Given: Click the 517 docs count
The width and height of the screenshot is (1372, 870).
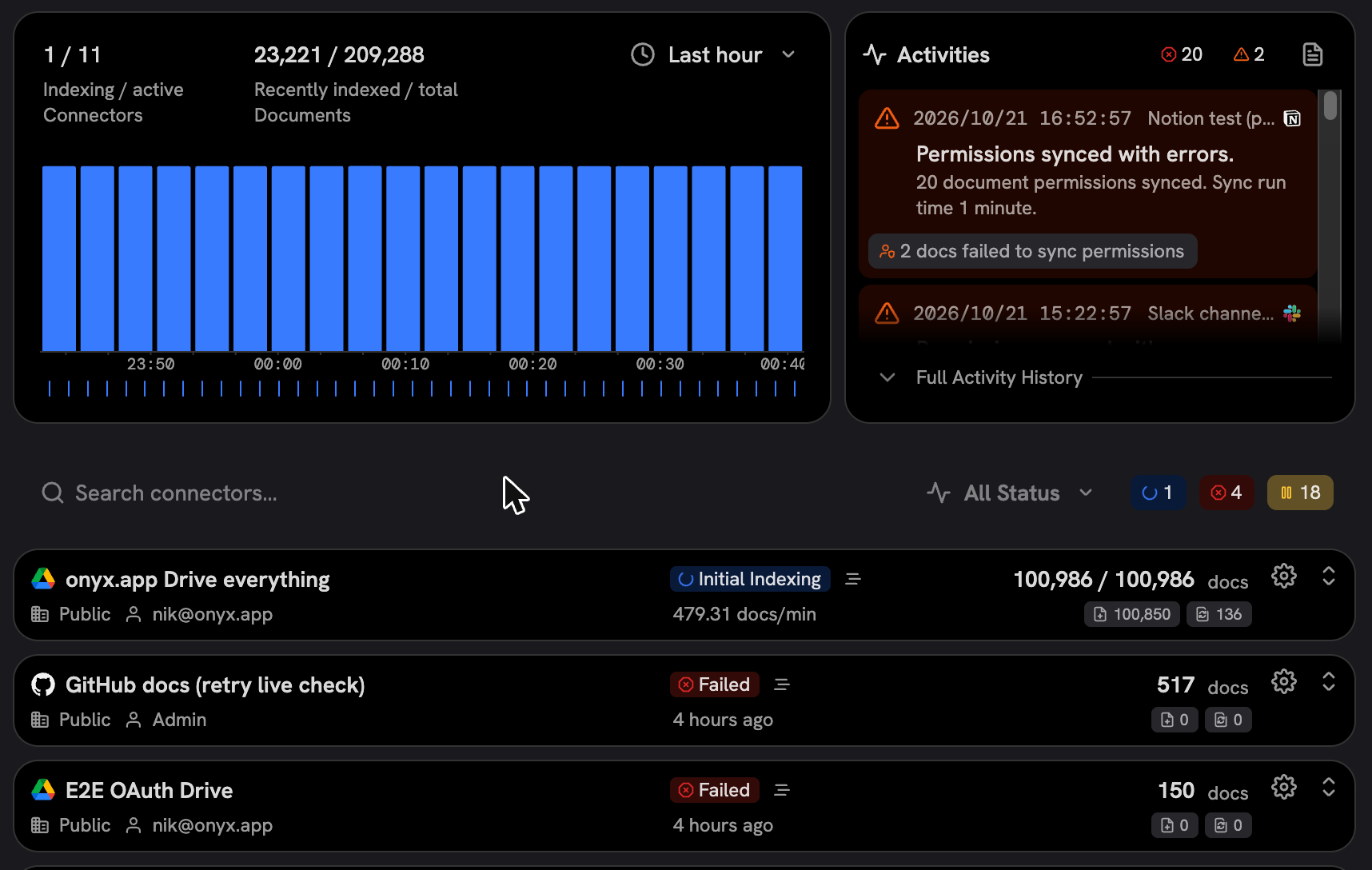Looking at the screenshot, I should 1176,685.
